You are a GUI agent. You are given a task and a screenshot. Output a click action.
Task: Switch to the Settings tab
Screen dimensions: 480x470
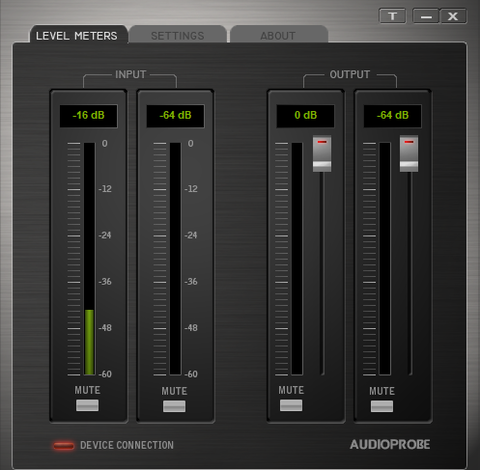click(178, 35)
